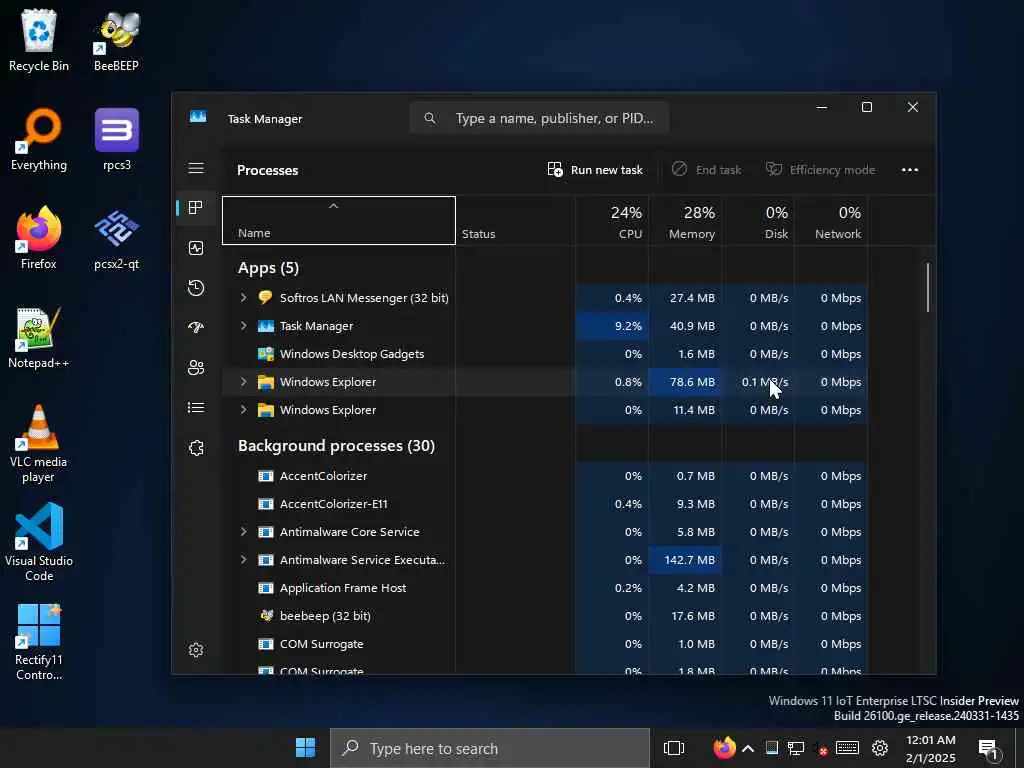This screenshot has height=768, width=1024.
Task: Open the Performance page icon
Action: pyautogui.click(x=196, y=248)
